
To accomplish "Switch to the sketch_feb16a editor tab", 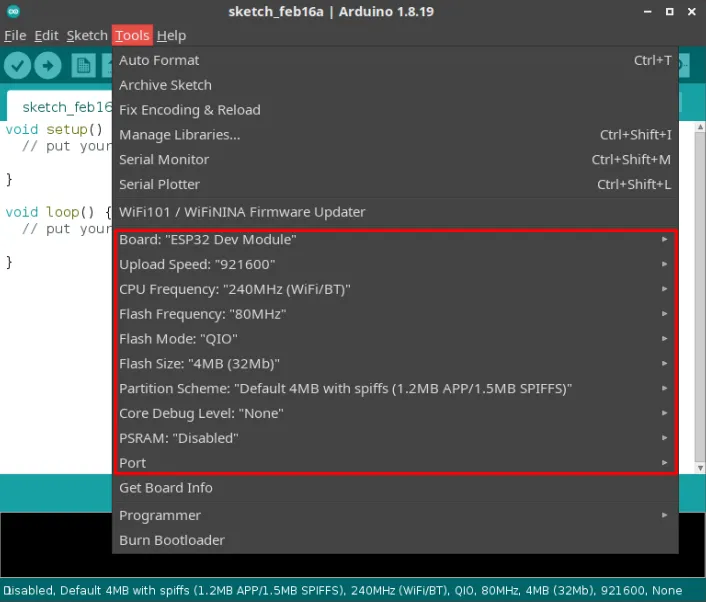I will click(x=59, y=107).
